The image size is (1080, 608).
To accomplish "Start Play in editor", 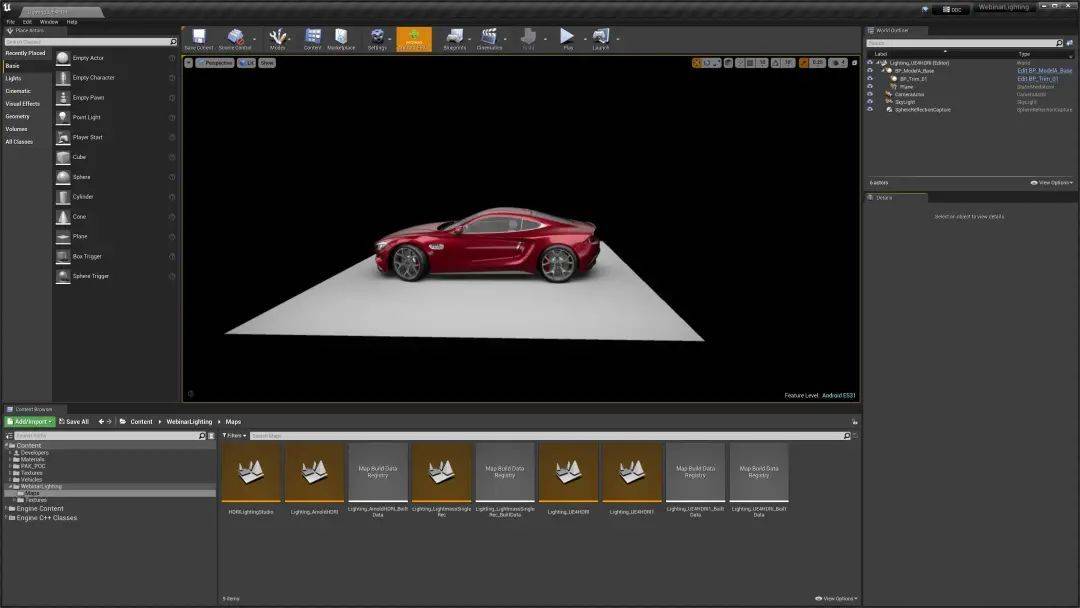I will 568,39.
